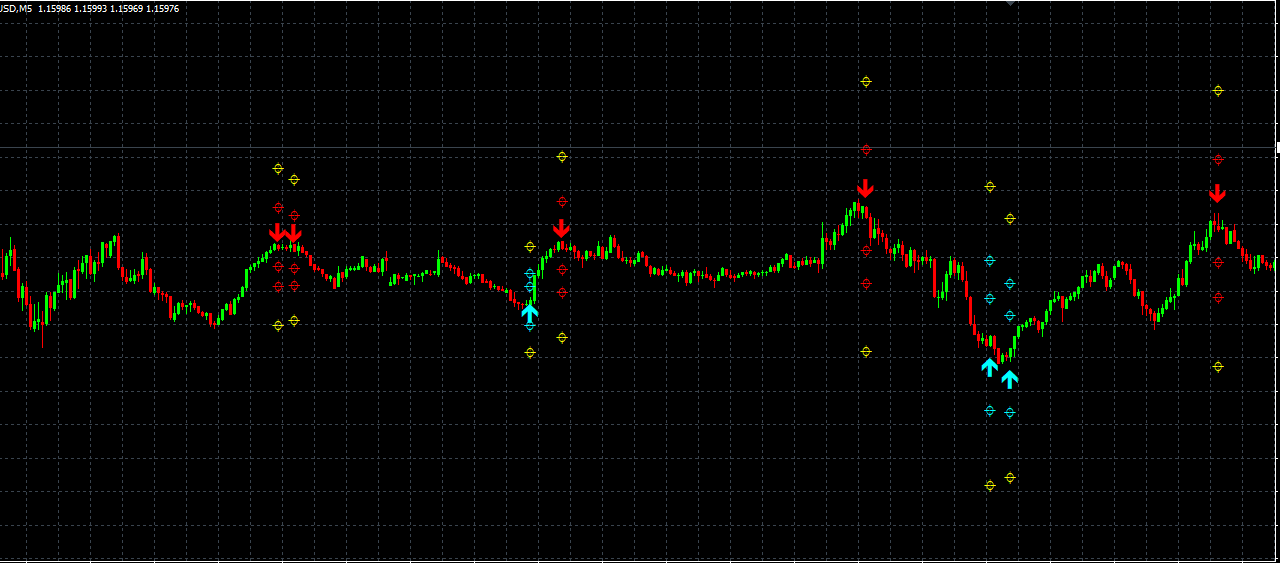This screenshot has height=563, width=1280.
Task: Select the topmost yellow target marker
Action: [866, 82]
